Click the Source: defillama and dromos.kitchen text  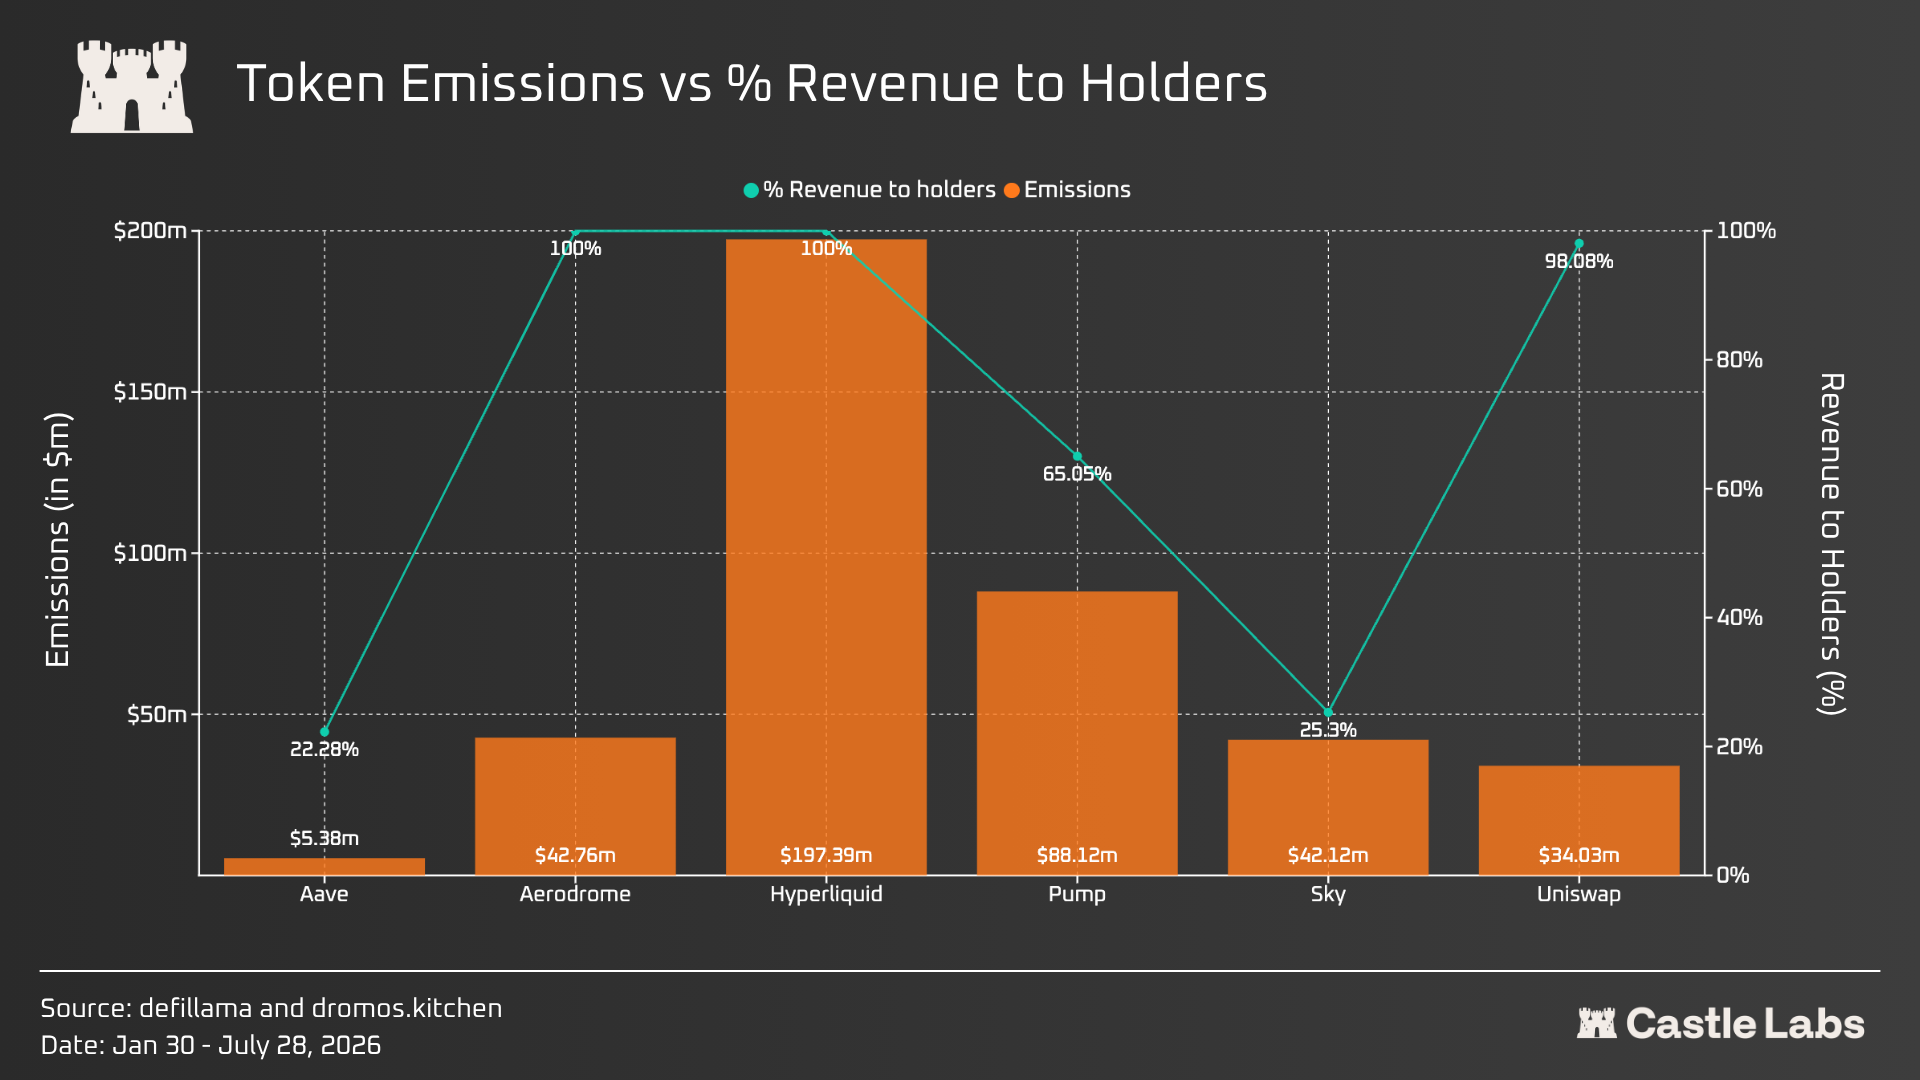(x=271, y=1008)
